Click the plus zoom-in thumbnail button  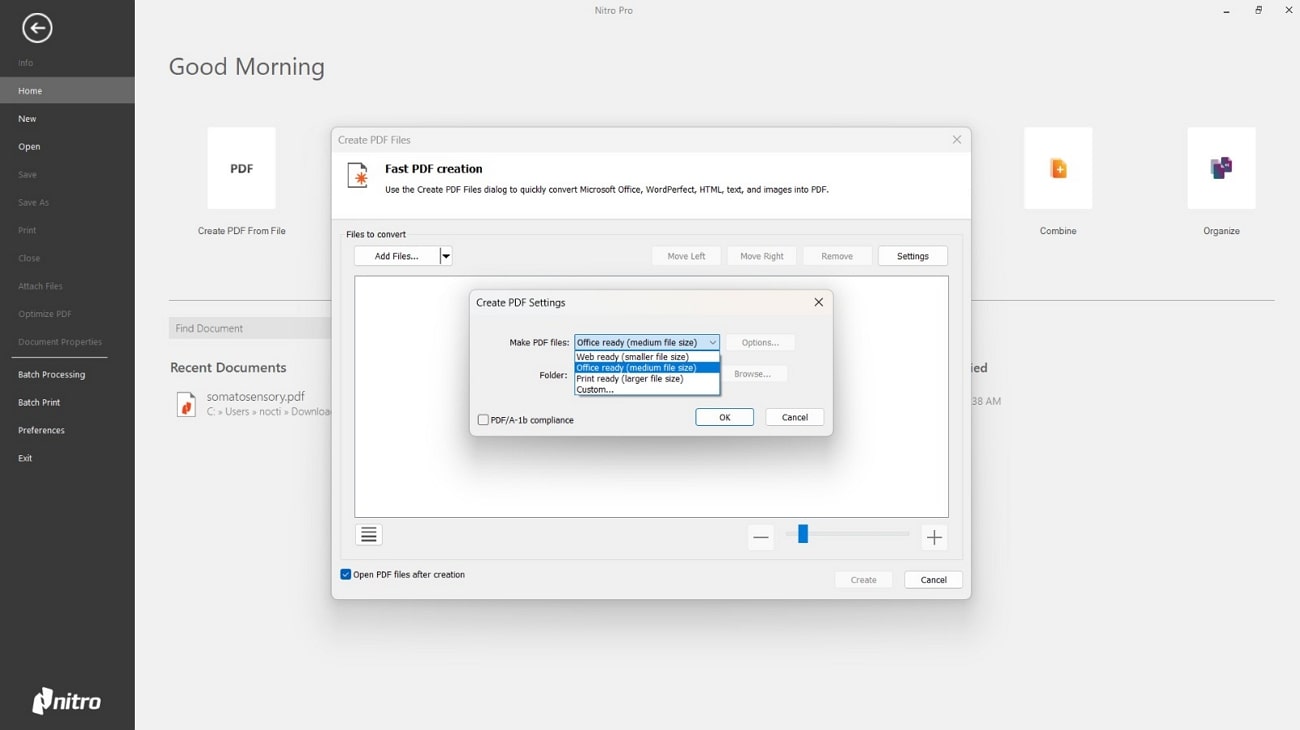pyautogui.click(x=934, y=537)
